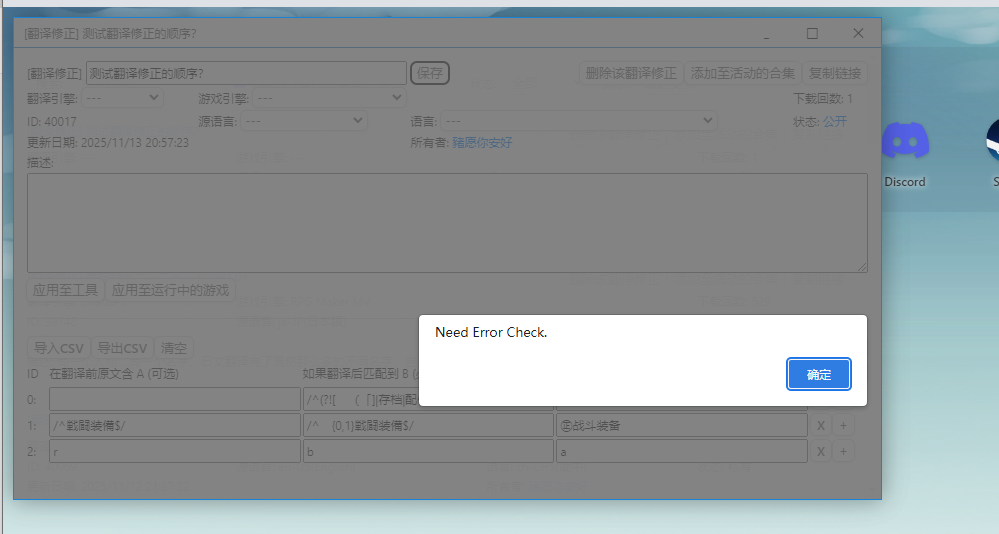
Task: Expand the 翻译引擎 dropdown
Action: (123, 98)
